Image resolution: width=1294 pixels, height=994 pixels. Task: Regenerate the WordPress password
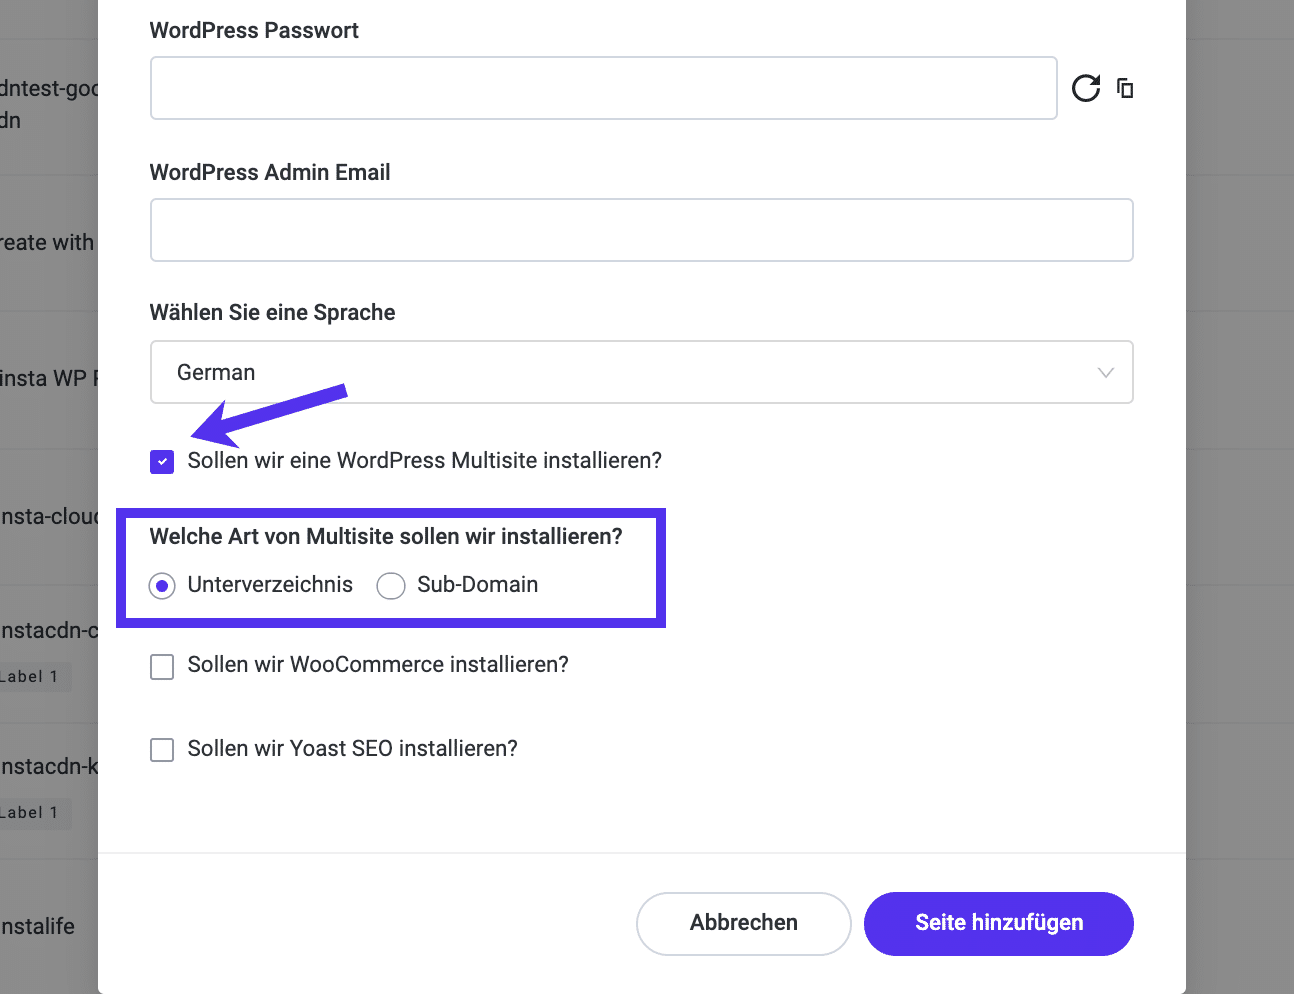pyautogui.click(x=1085, y=88)
